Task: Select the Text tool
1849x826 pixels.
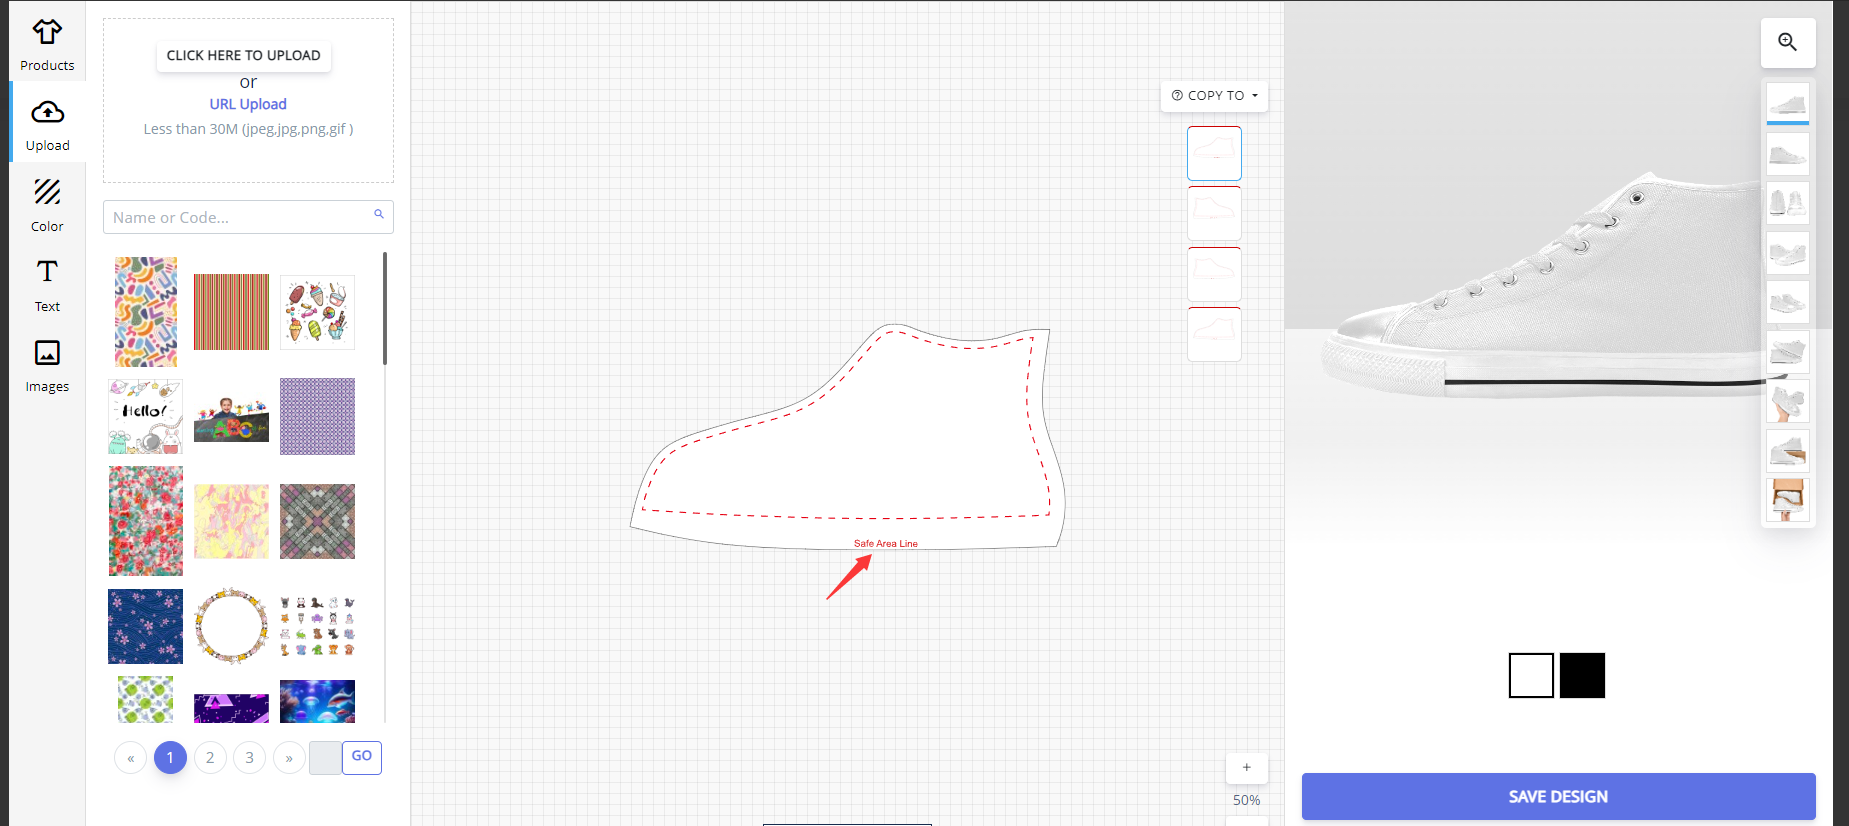Action: (x=47, y=285)
